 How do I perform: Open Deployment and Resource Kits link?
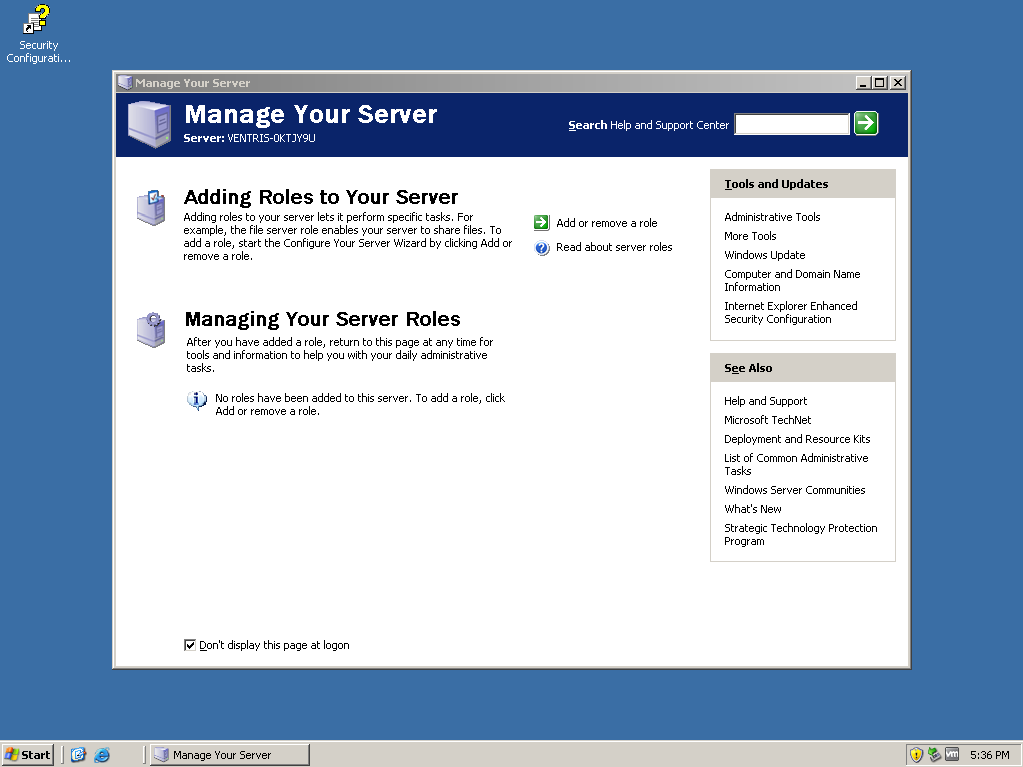pyautogui.click(x=797, y=439)
